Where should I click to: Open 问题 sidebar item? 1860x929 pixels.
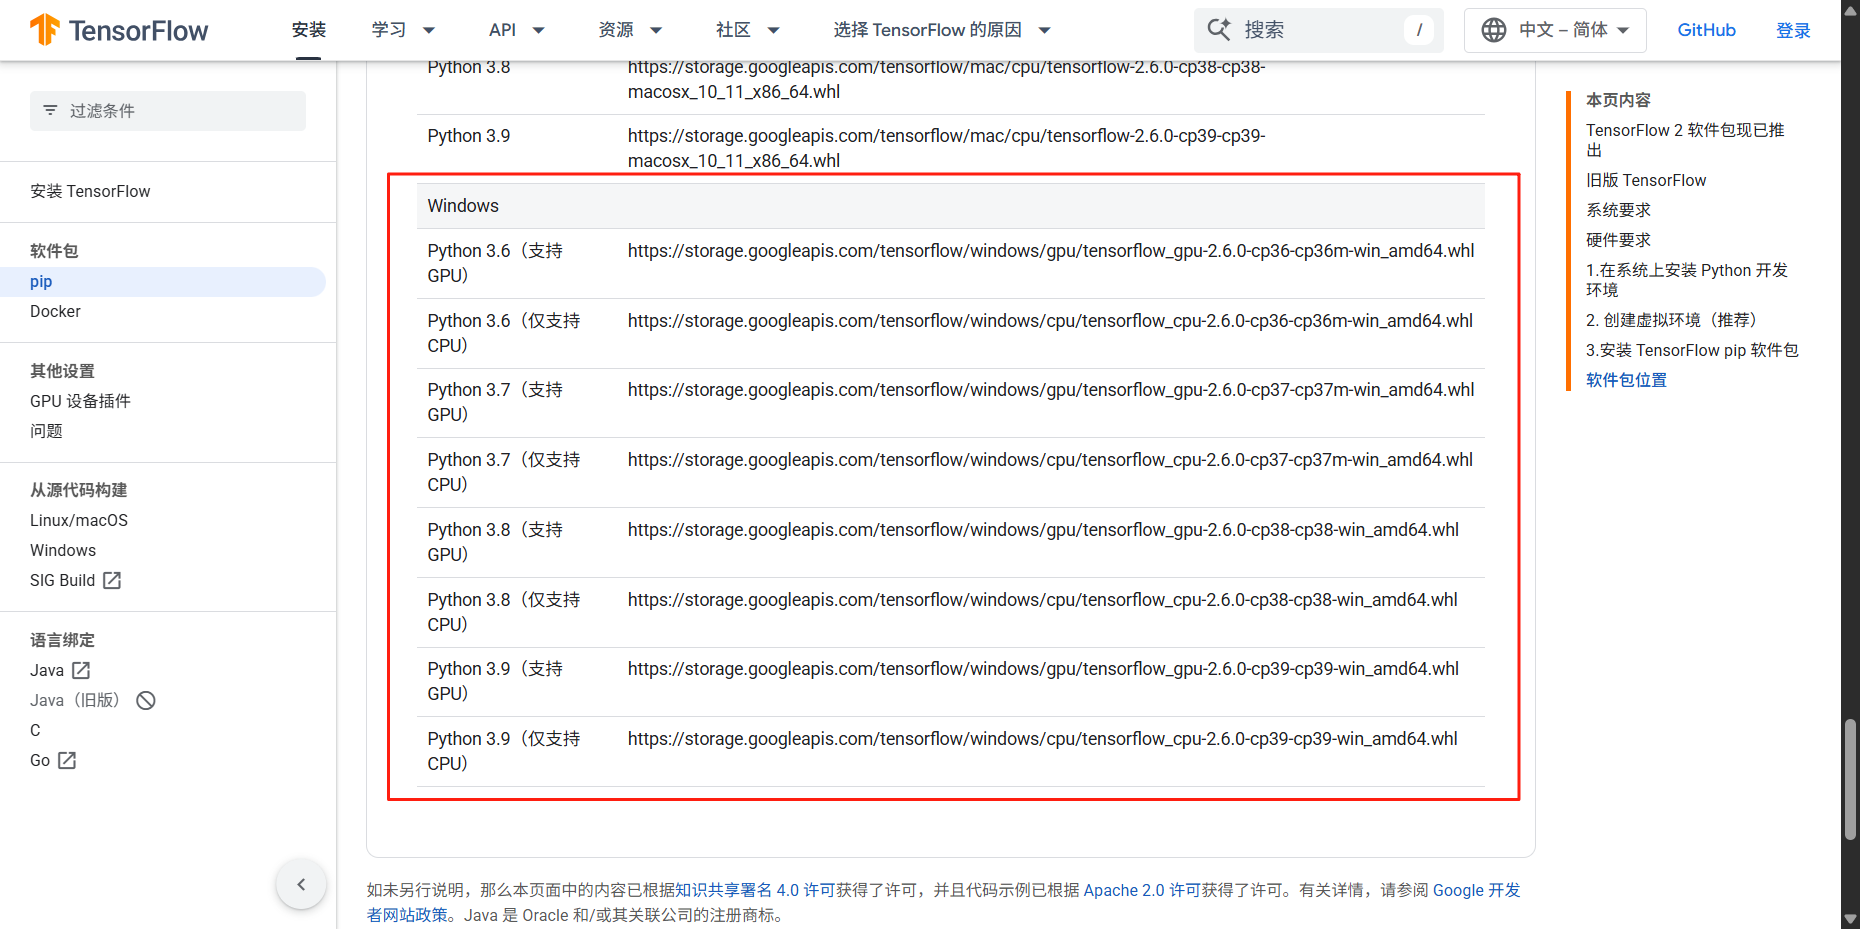tap(46, 431)
